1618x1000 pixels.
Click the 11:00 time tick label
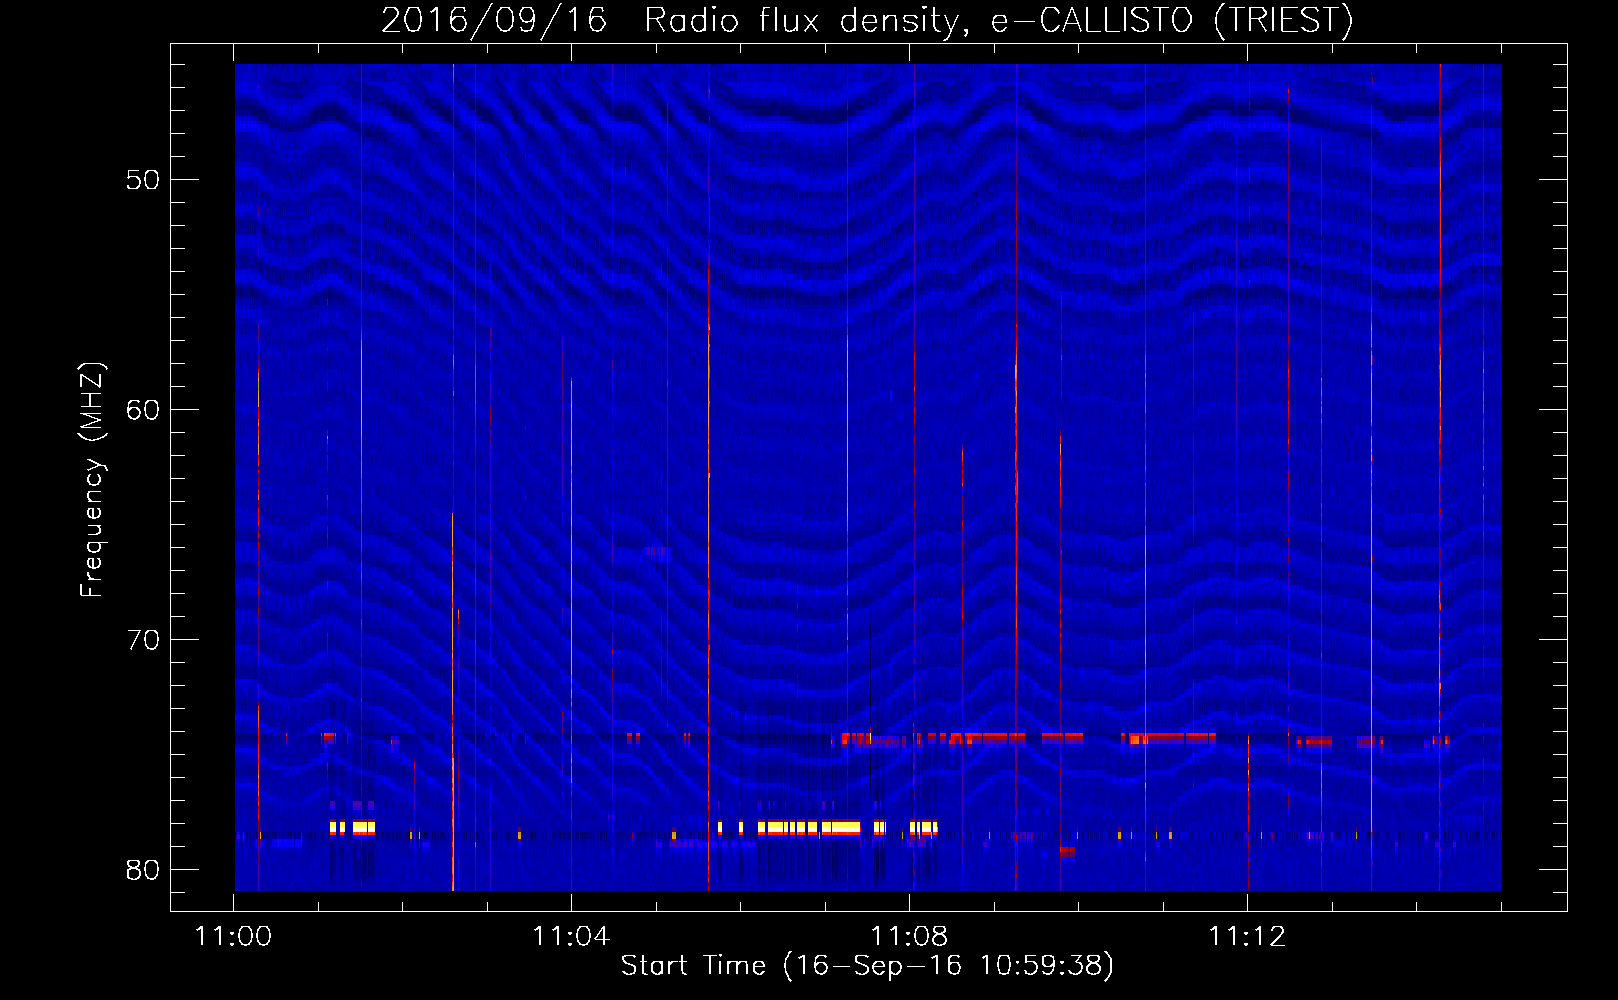click(x=233, y=936)
